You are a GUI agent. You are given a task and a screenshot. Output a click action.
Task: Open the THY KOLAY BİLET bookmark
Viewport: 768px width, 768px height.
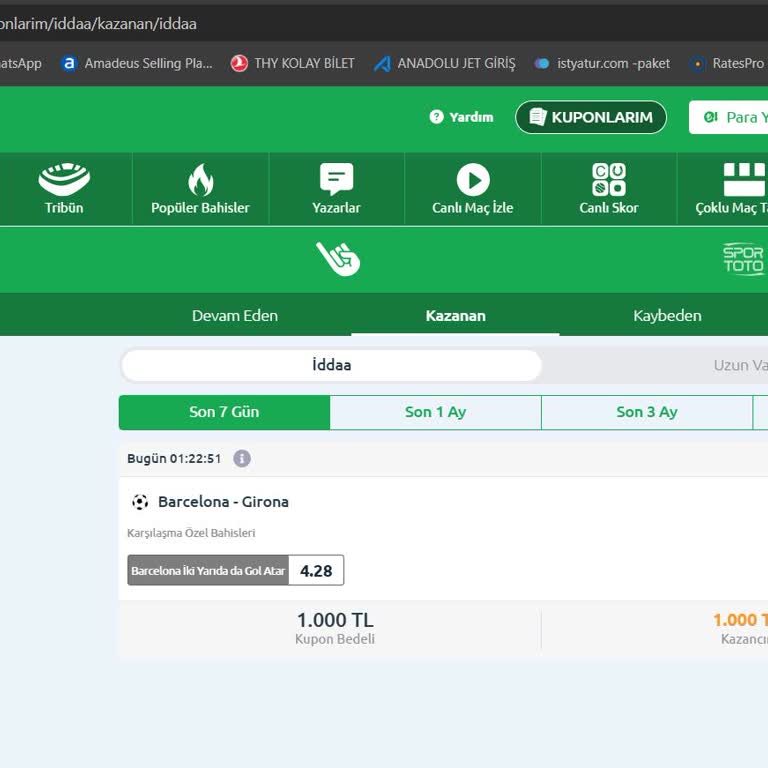[293, 63]
